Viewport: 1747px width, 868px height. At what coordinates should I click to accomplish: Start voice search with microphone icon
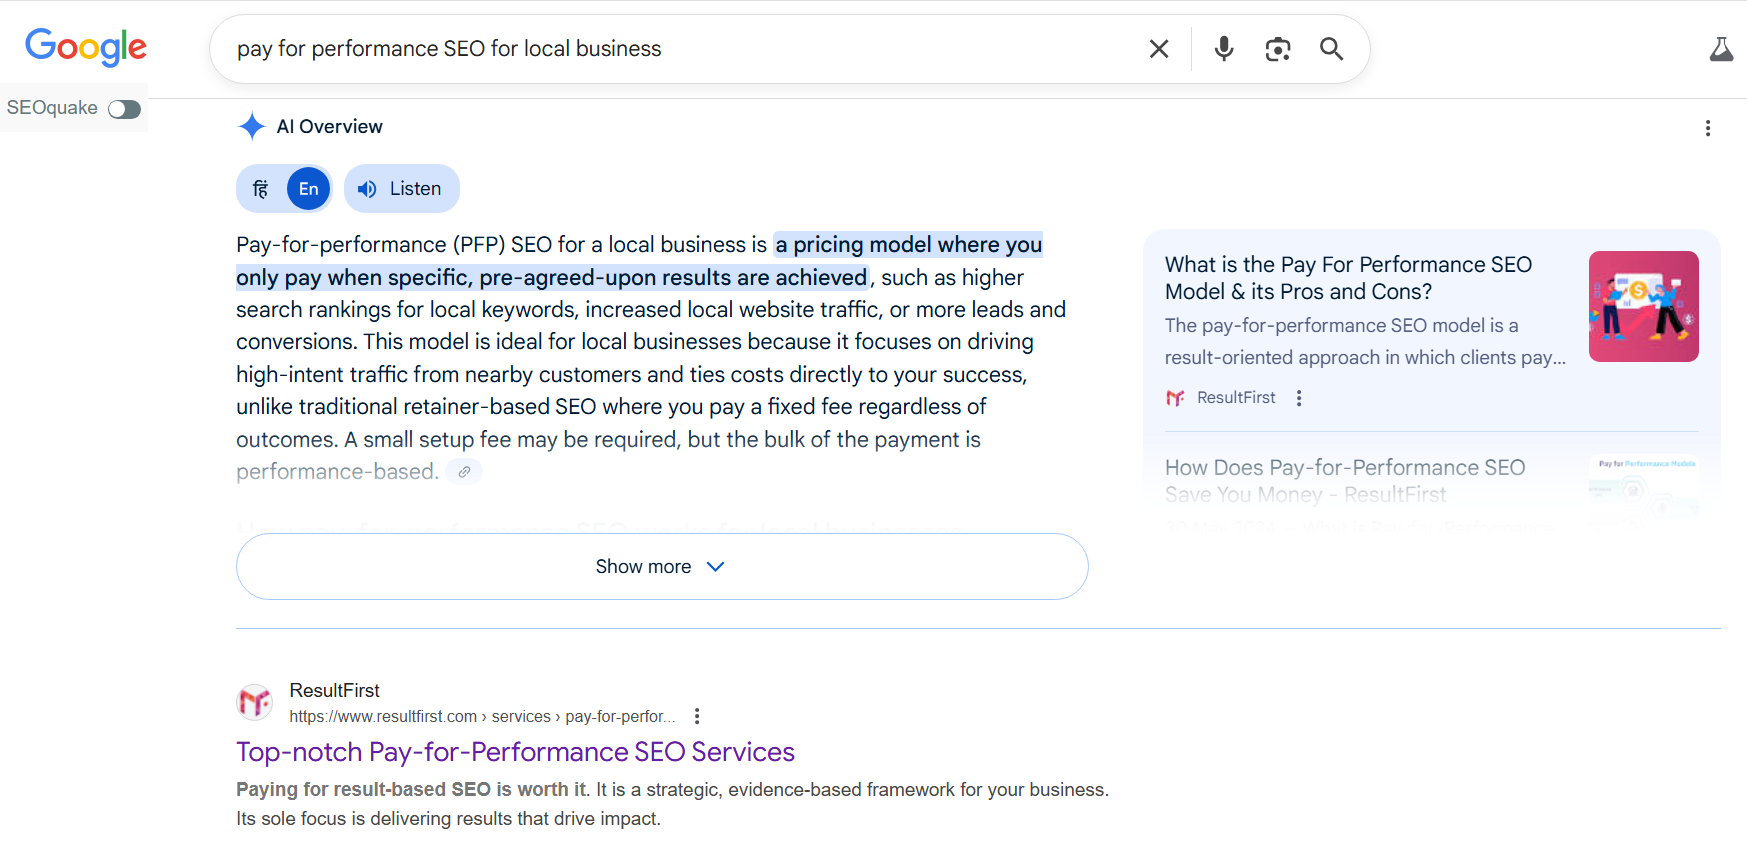point(1224,49)
